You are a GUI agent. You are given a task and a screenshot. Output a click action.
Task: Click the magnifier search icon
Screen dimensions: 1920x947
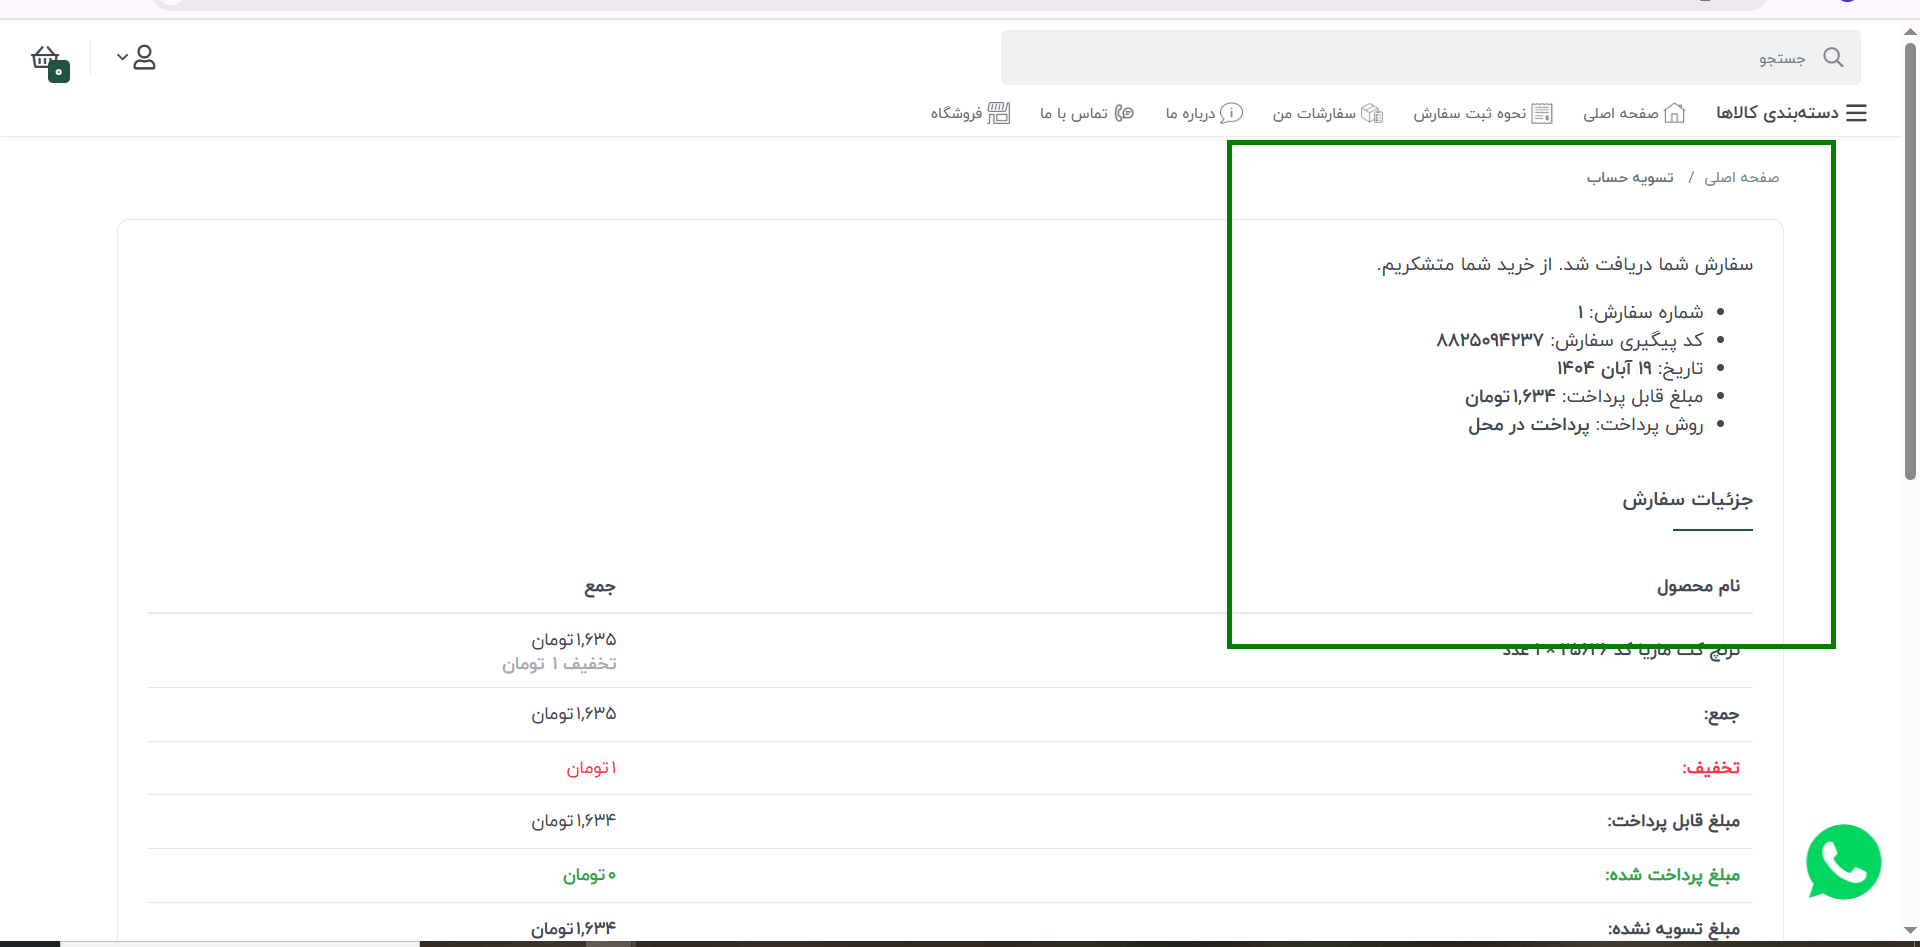coord(1832,58)
